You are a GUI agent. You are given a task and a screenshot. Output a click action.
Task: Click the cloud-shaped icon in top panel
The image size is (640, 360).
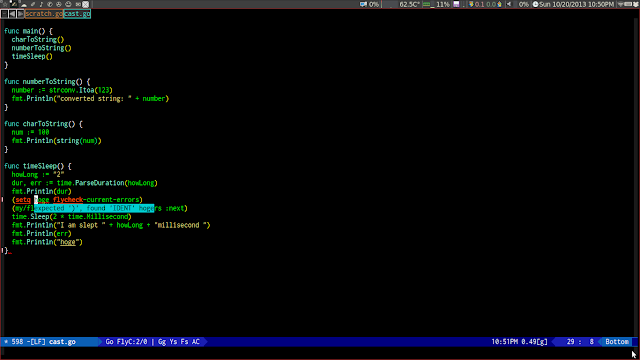(24, 5)
